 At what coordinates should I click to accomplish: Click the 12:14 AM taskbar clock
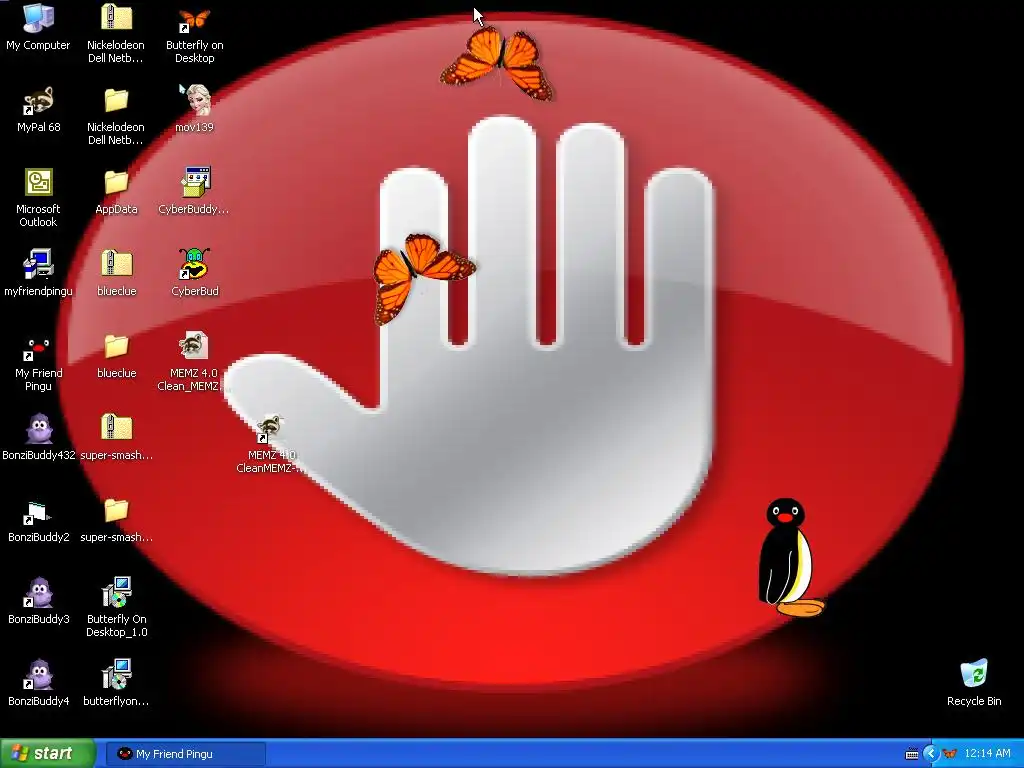[987, 754]
